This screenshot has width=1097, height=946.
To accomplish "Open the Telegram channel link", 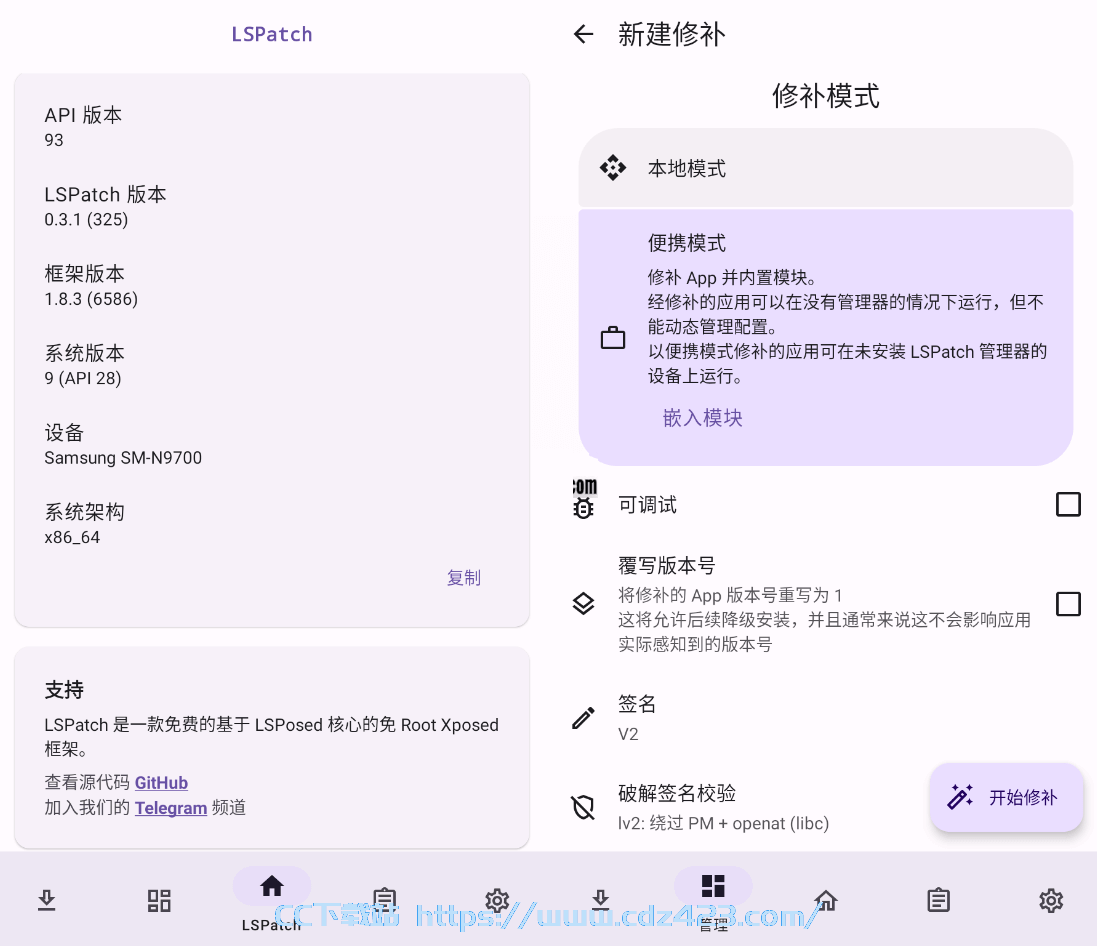I will pyautogui.click(x=171, y=807).
